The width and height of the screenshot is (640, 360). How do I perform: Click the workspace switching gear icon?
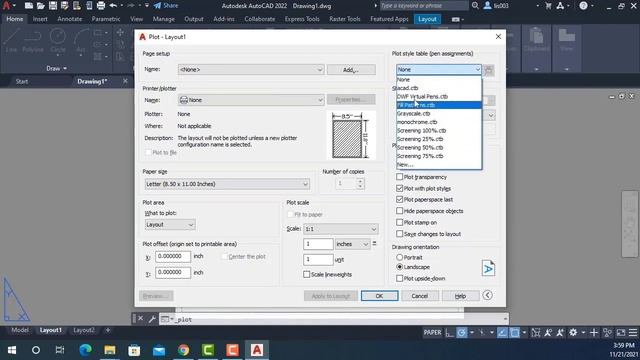coord(573,333)
